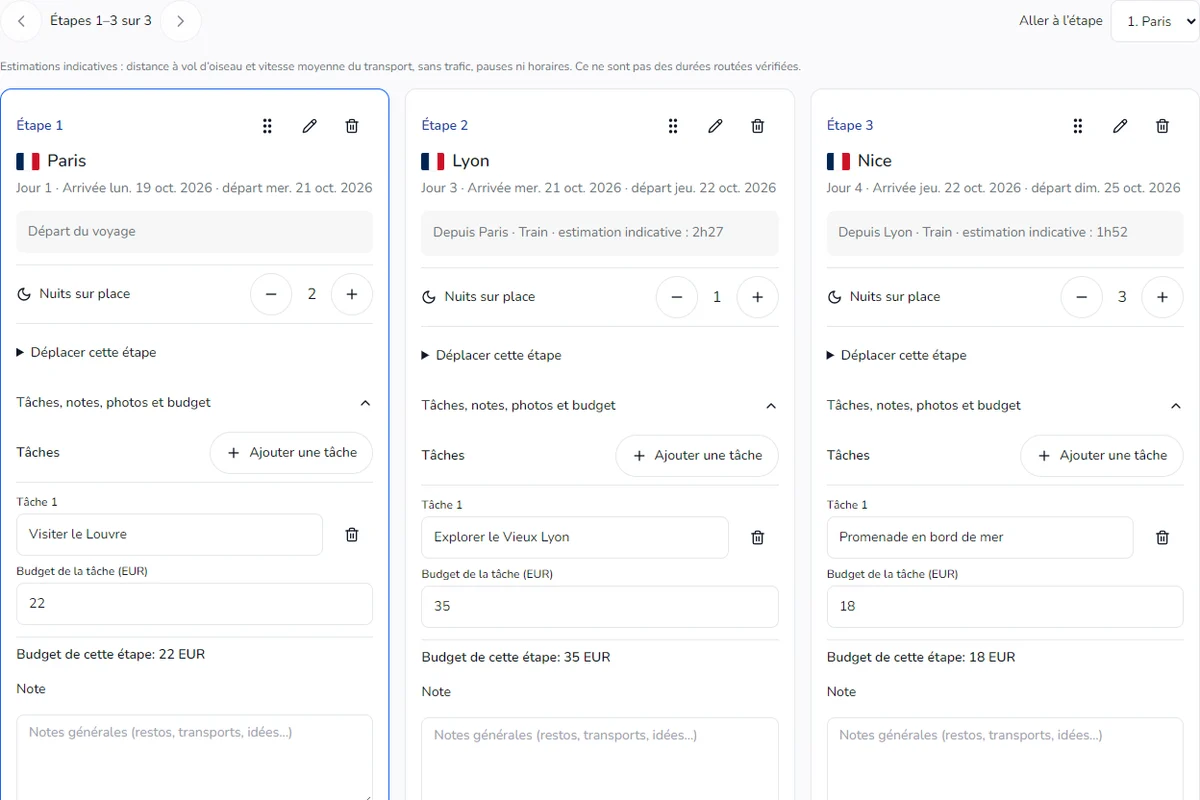Click the moon icon beside Lyon 'Nuits sur place'
This screenshot has height=800, width=1200.
(x=429, y=297)
